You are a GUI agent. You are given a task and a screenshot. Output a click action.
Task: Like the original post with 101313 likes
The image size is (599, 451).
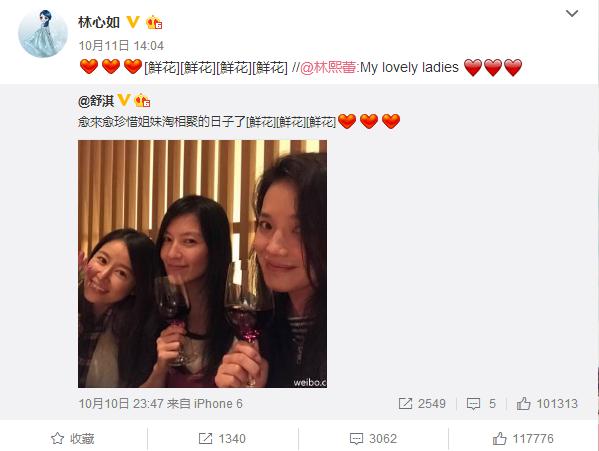547,404
